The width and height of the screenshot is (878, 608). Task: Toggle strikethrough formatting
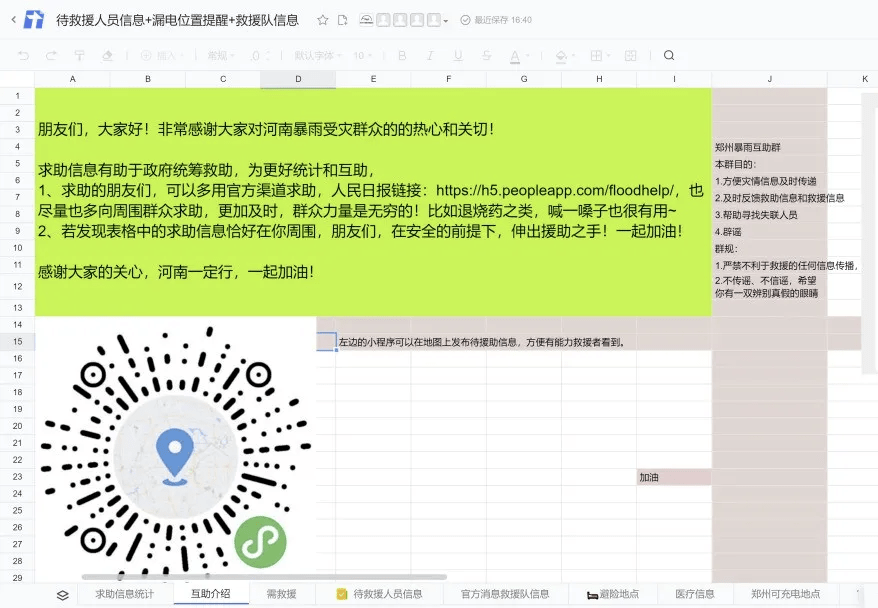[x=486, y=55]
